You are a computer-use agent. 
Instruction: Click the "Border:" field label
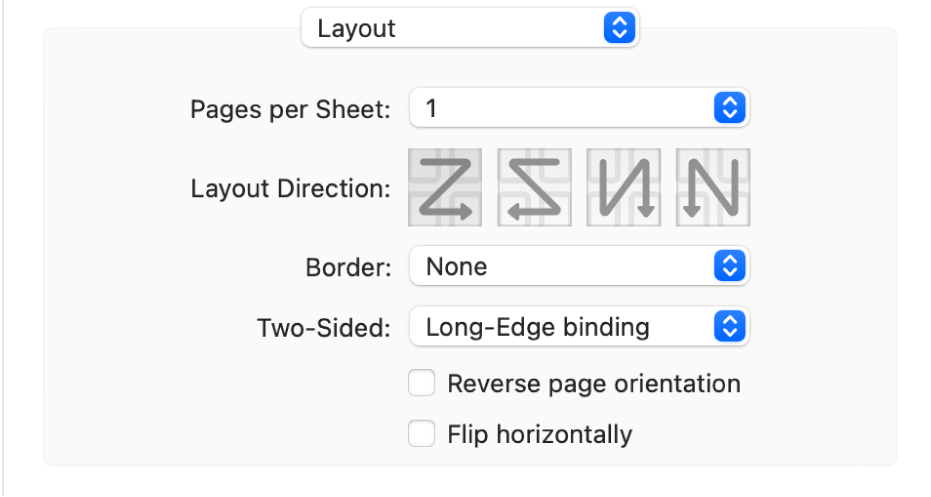pyautogui.click(x=347, y=268)
